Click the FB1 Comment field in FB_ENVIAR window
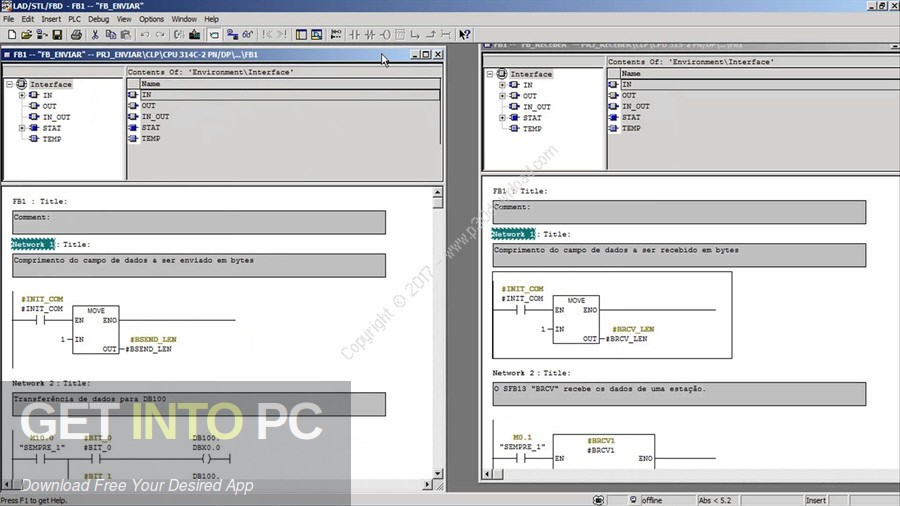The width and height of the screenshot is (900, 506). [199, 223]
